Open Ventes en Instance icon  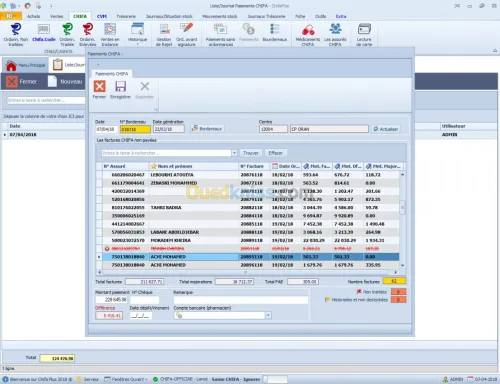(110, 29)
